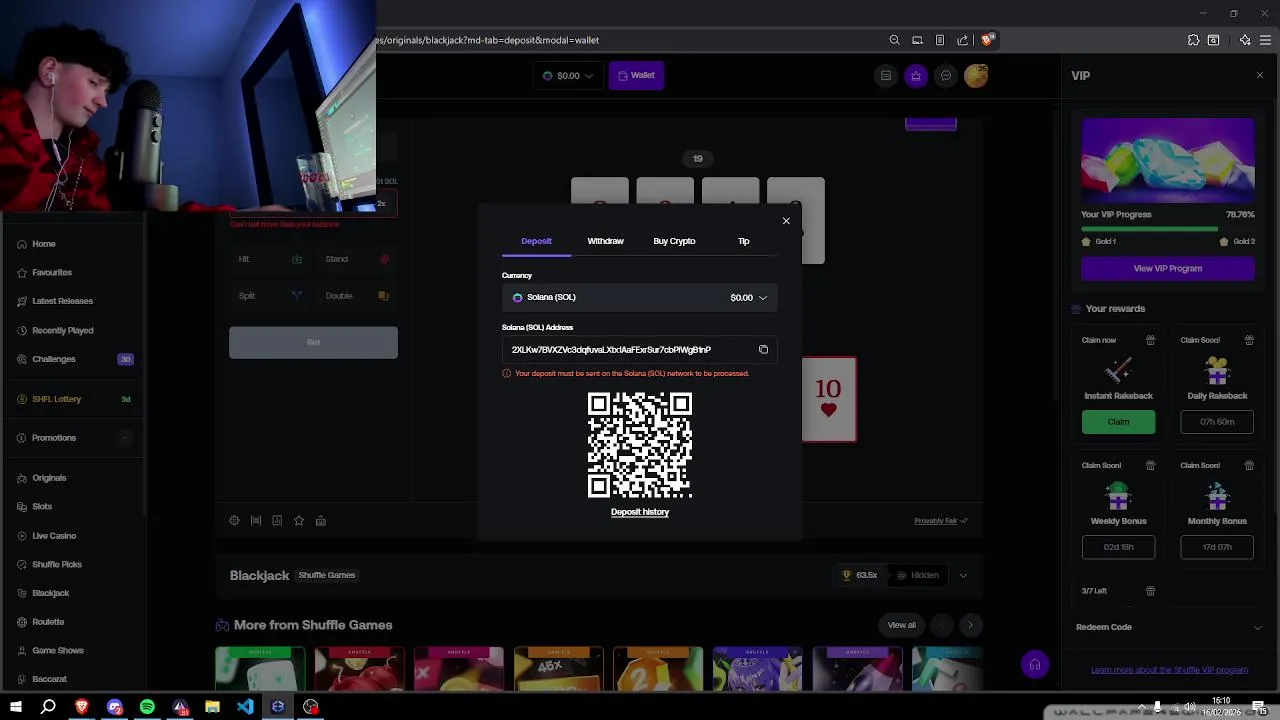The height and width of the screenshot is (720, 1280).
Task: Open game settings gear icon below table
Action: [x=234, y=521]
